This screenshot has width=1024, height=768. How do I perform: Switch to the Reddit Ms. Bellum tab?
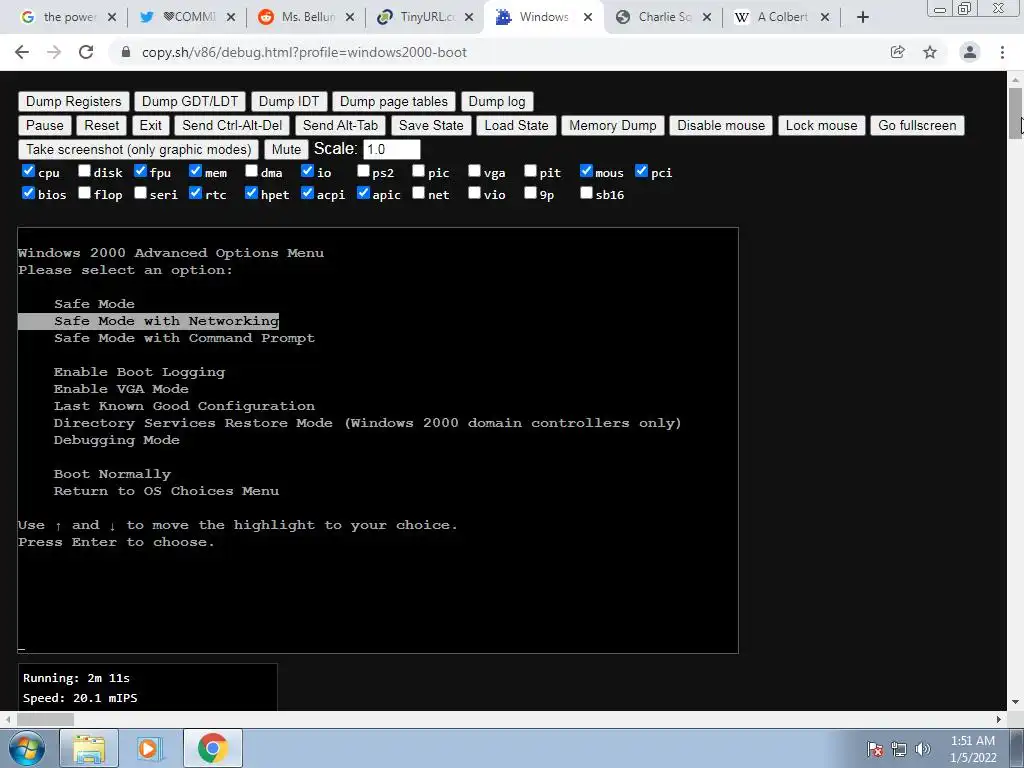308,17
